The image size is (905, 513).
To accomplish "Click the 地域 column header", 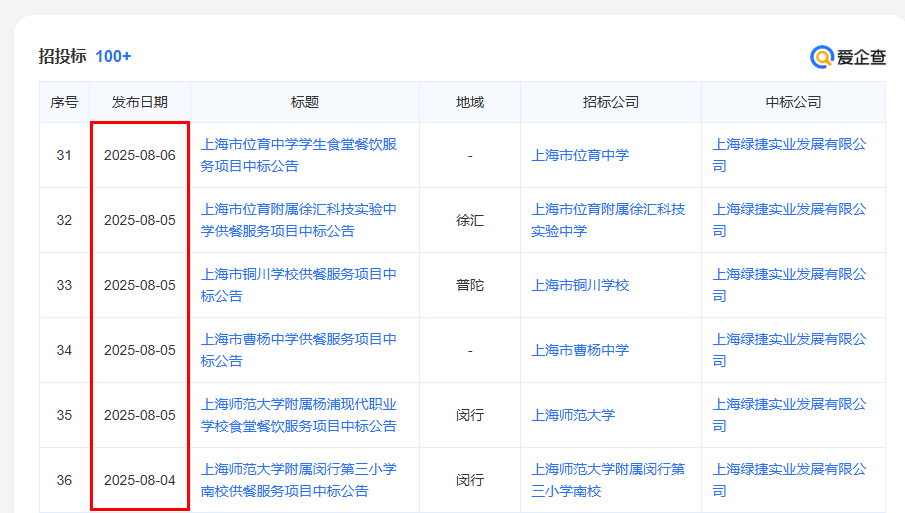I will pyautogui.click(x=470, y=102).
